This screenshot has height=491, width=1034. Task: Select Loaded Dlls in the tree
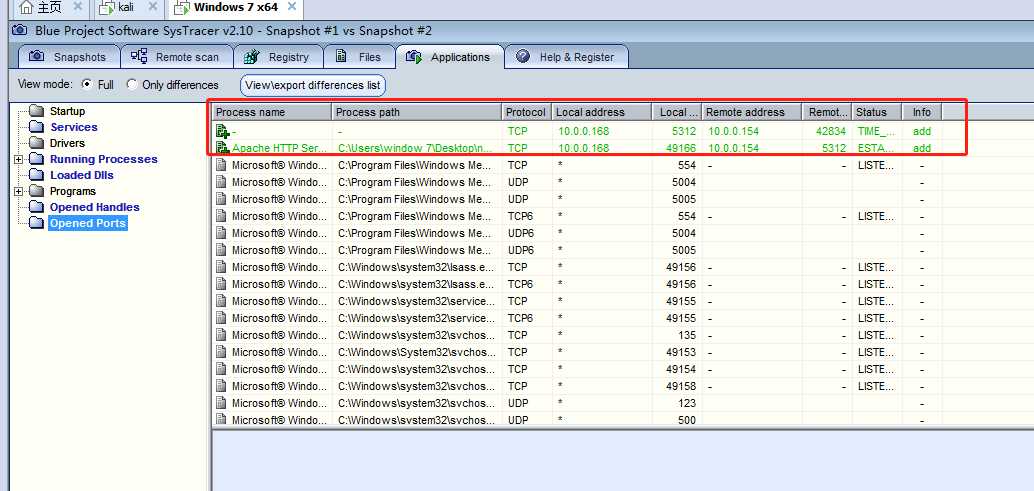82,175
